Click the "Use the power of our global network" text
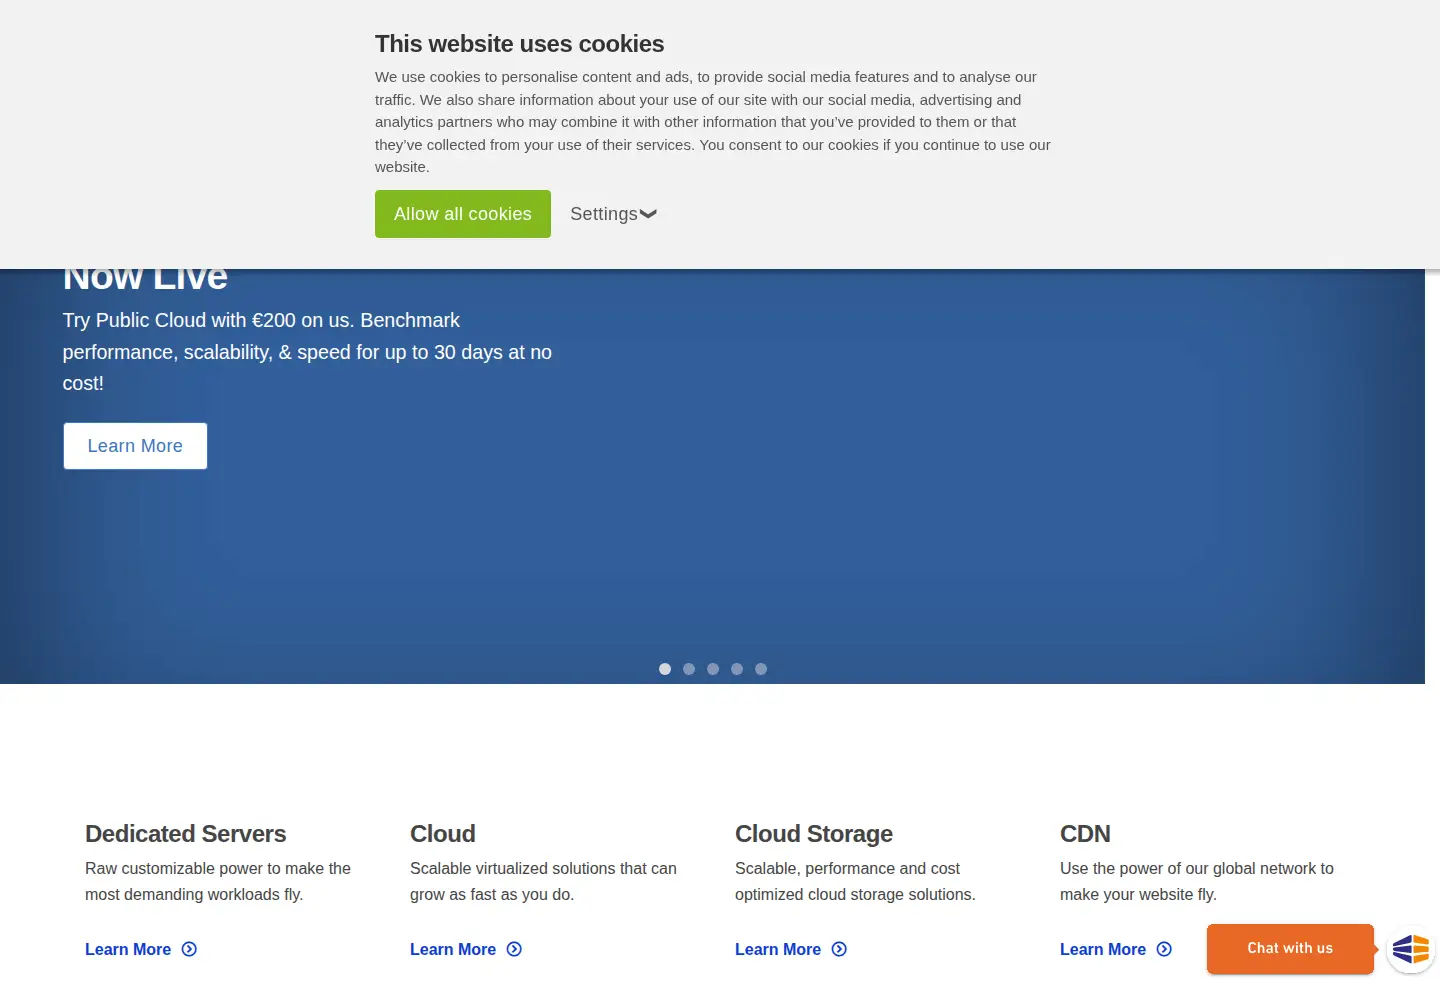The width and height of the screenshot is (1440, 1000). pyautogui.click(x=1197, y=881)
